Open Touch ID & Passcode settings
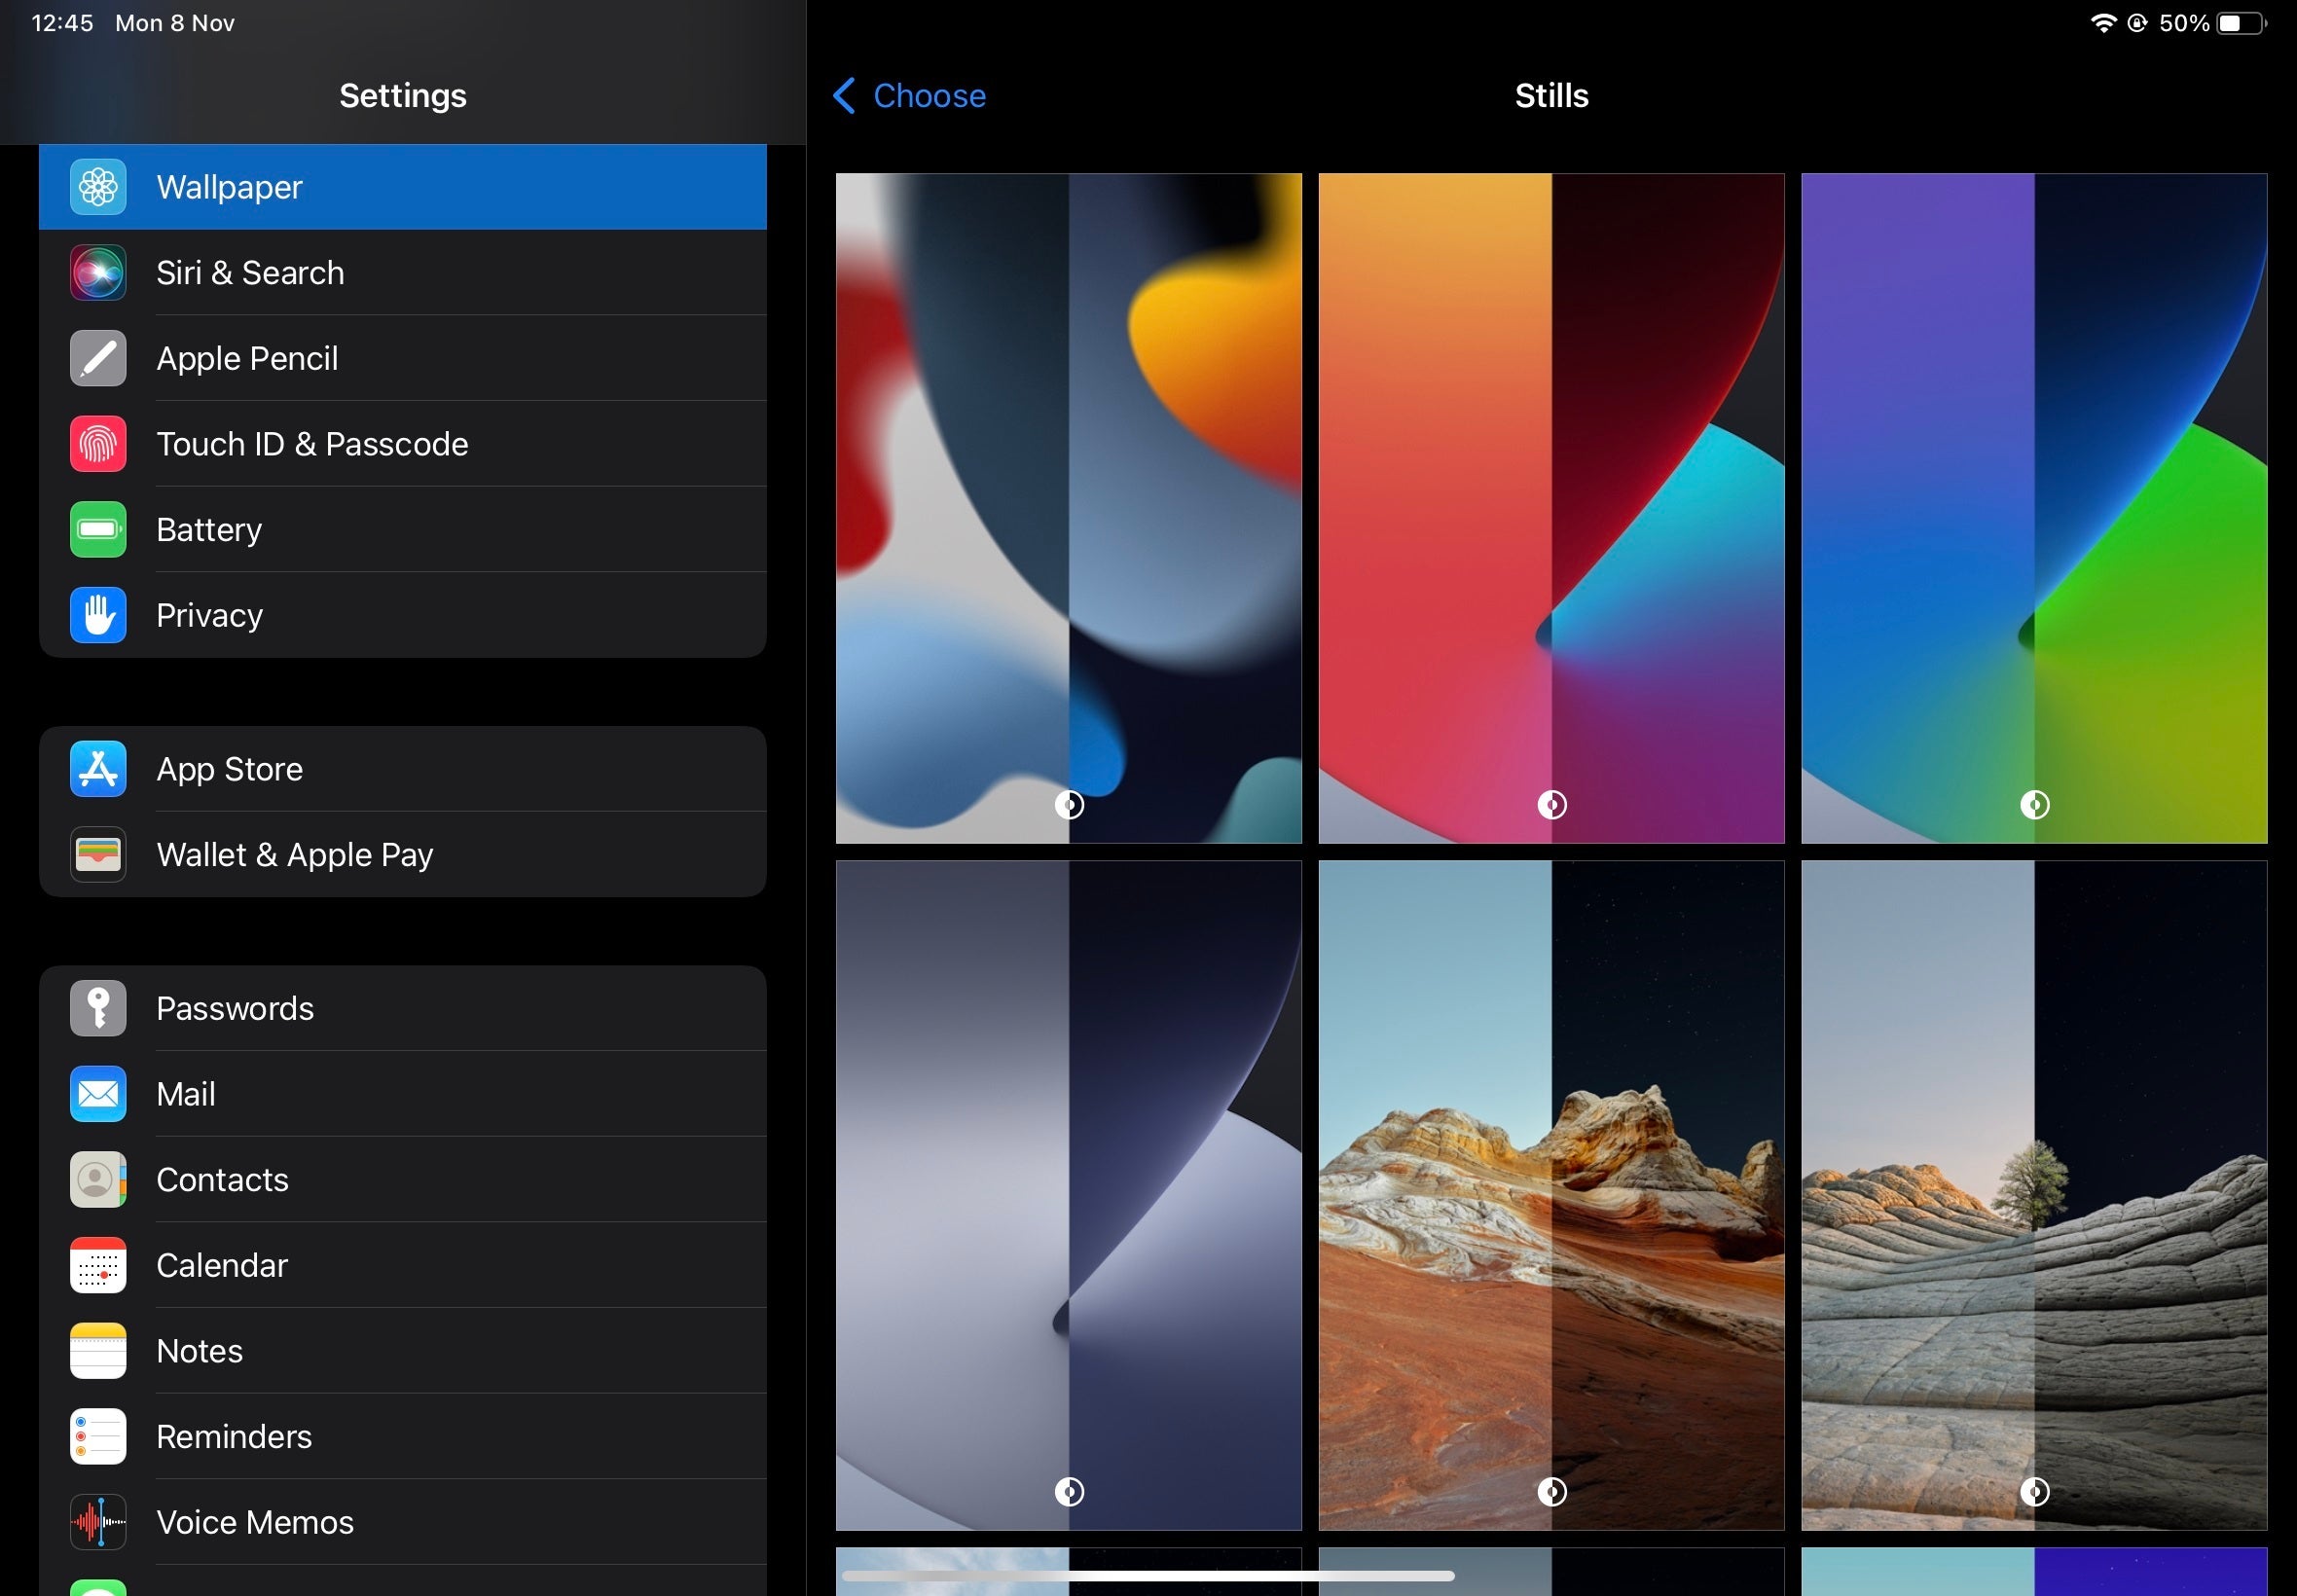This screenshot has width=2297, height=1596. [403, 443]
